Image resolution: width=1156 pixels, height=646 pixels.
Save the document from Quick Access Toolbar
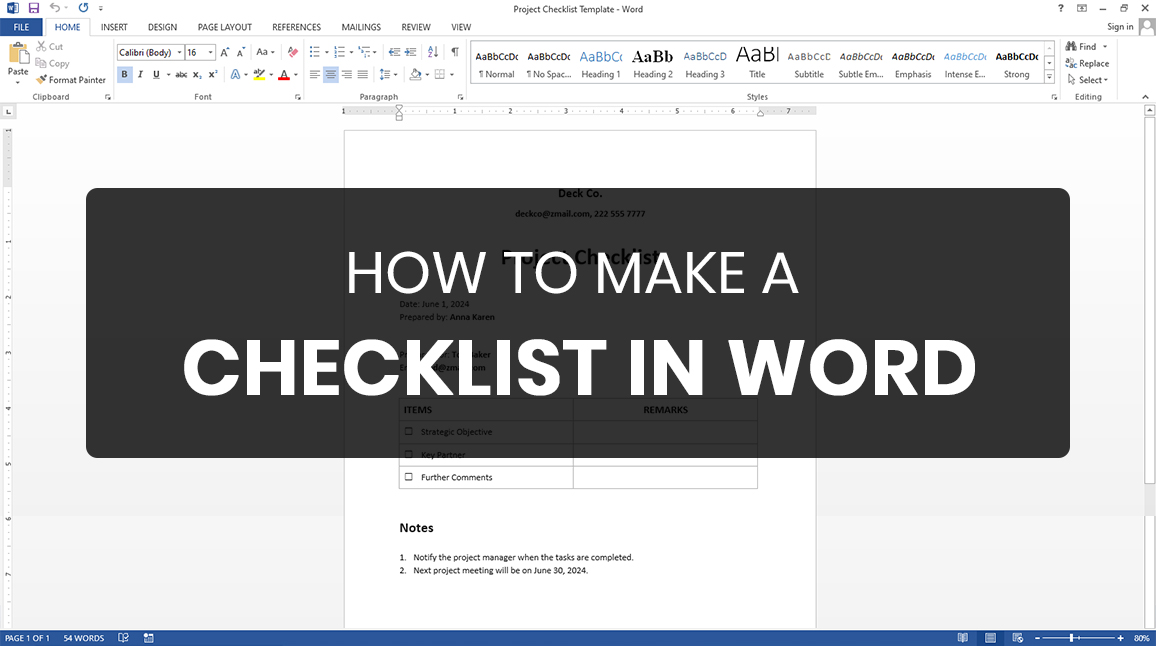click(34, 8)
